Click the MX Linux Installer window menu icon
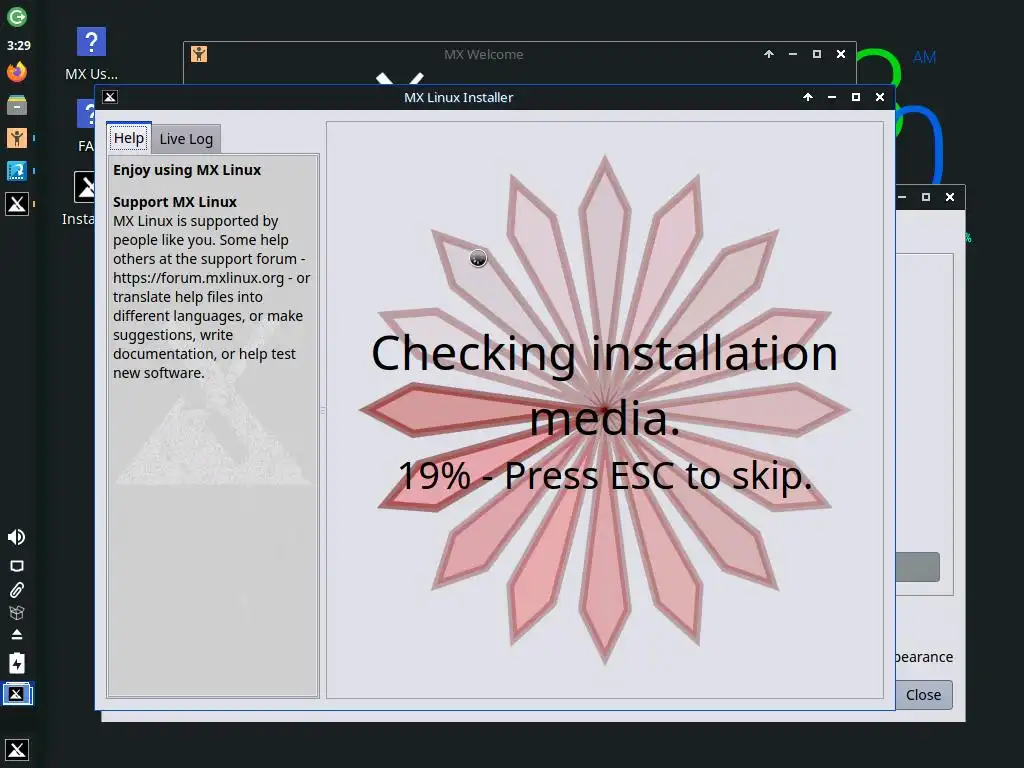Viewport: 1024px width, 768px height. tap(110, 97)
